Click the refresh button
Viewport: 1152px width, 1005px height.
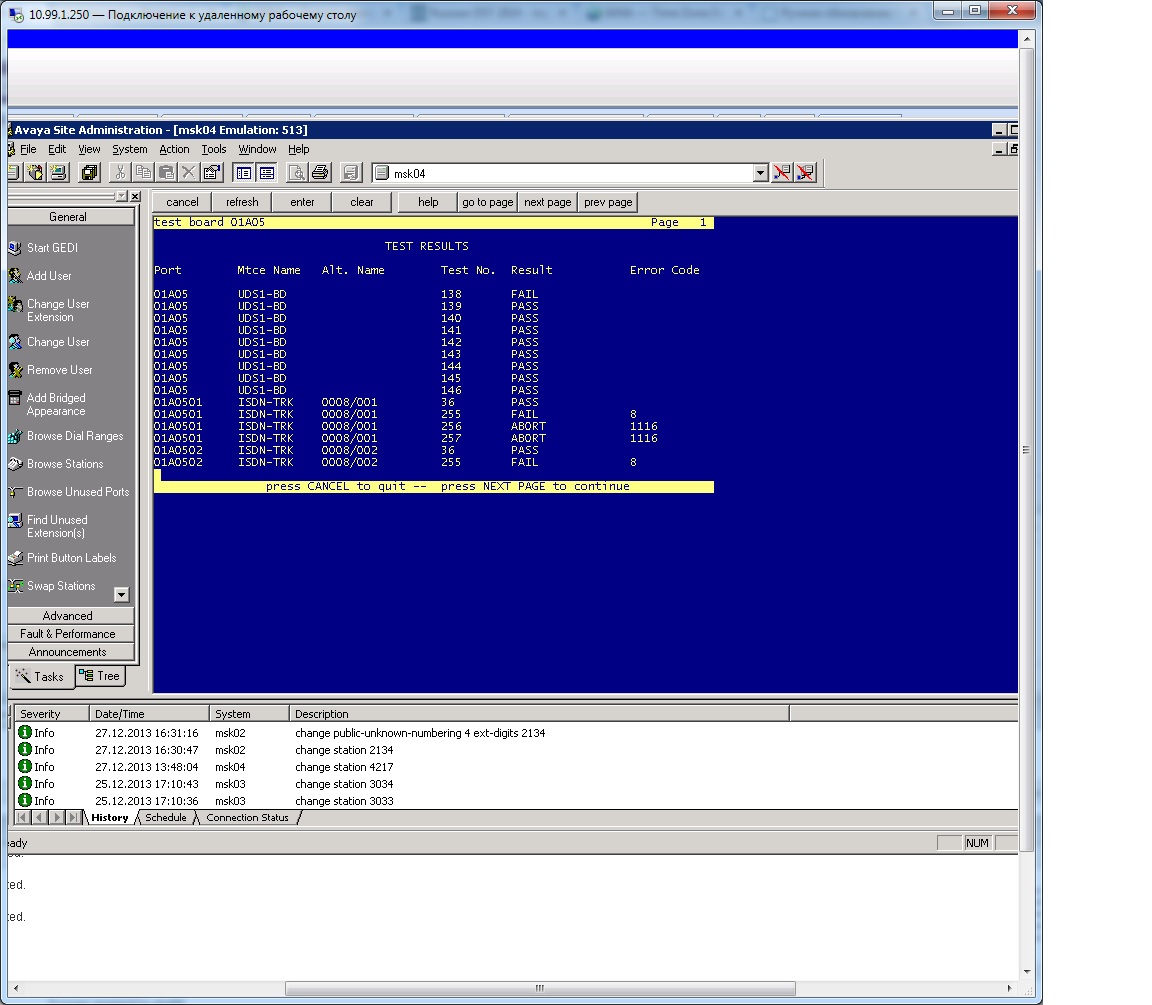(x=242, y=202)
